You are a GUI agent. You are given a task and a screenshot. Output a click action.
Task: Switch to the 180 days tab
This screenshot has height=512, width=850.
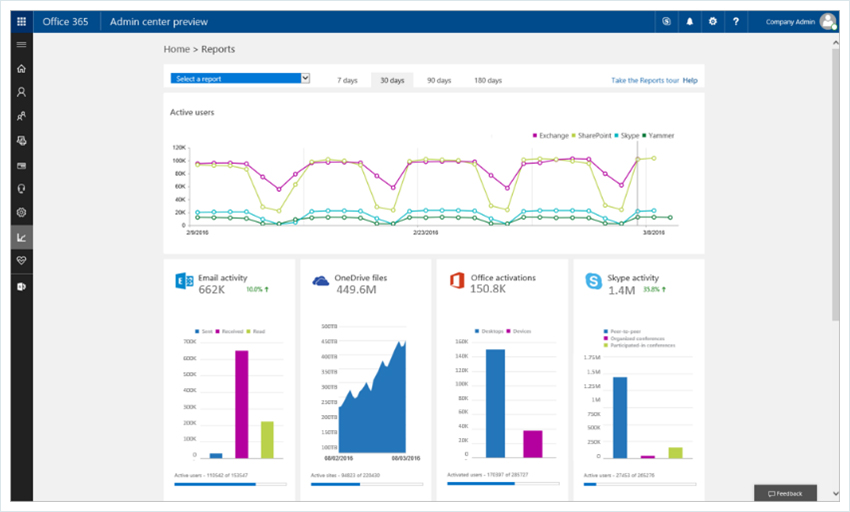tap(488, 80)
